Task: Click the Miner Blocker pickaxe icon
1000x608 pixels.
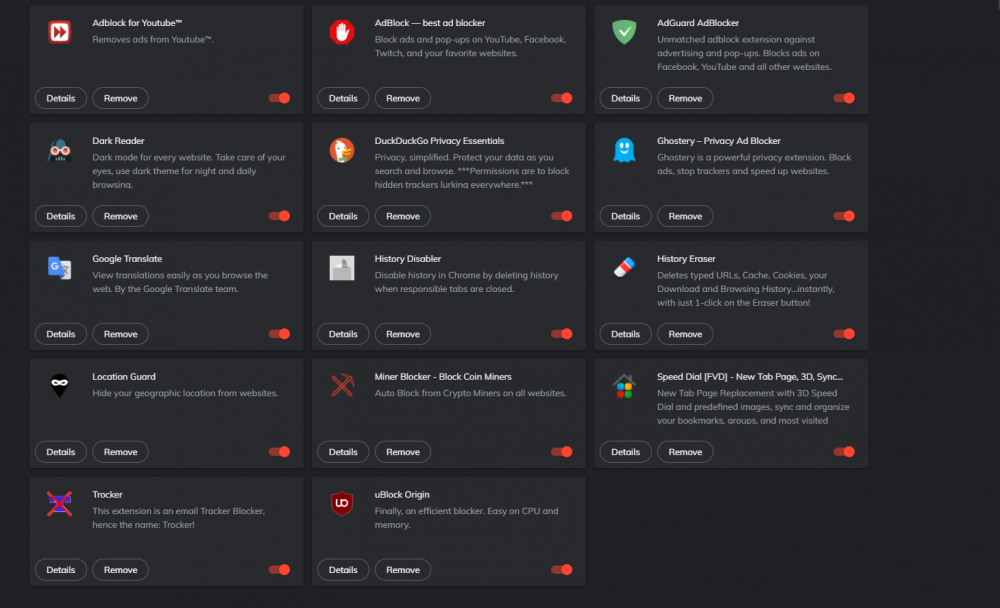Action: 341,385
